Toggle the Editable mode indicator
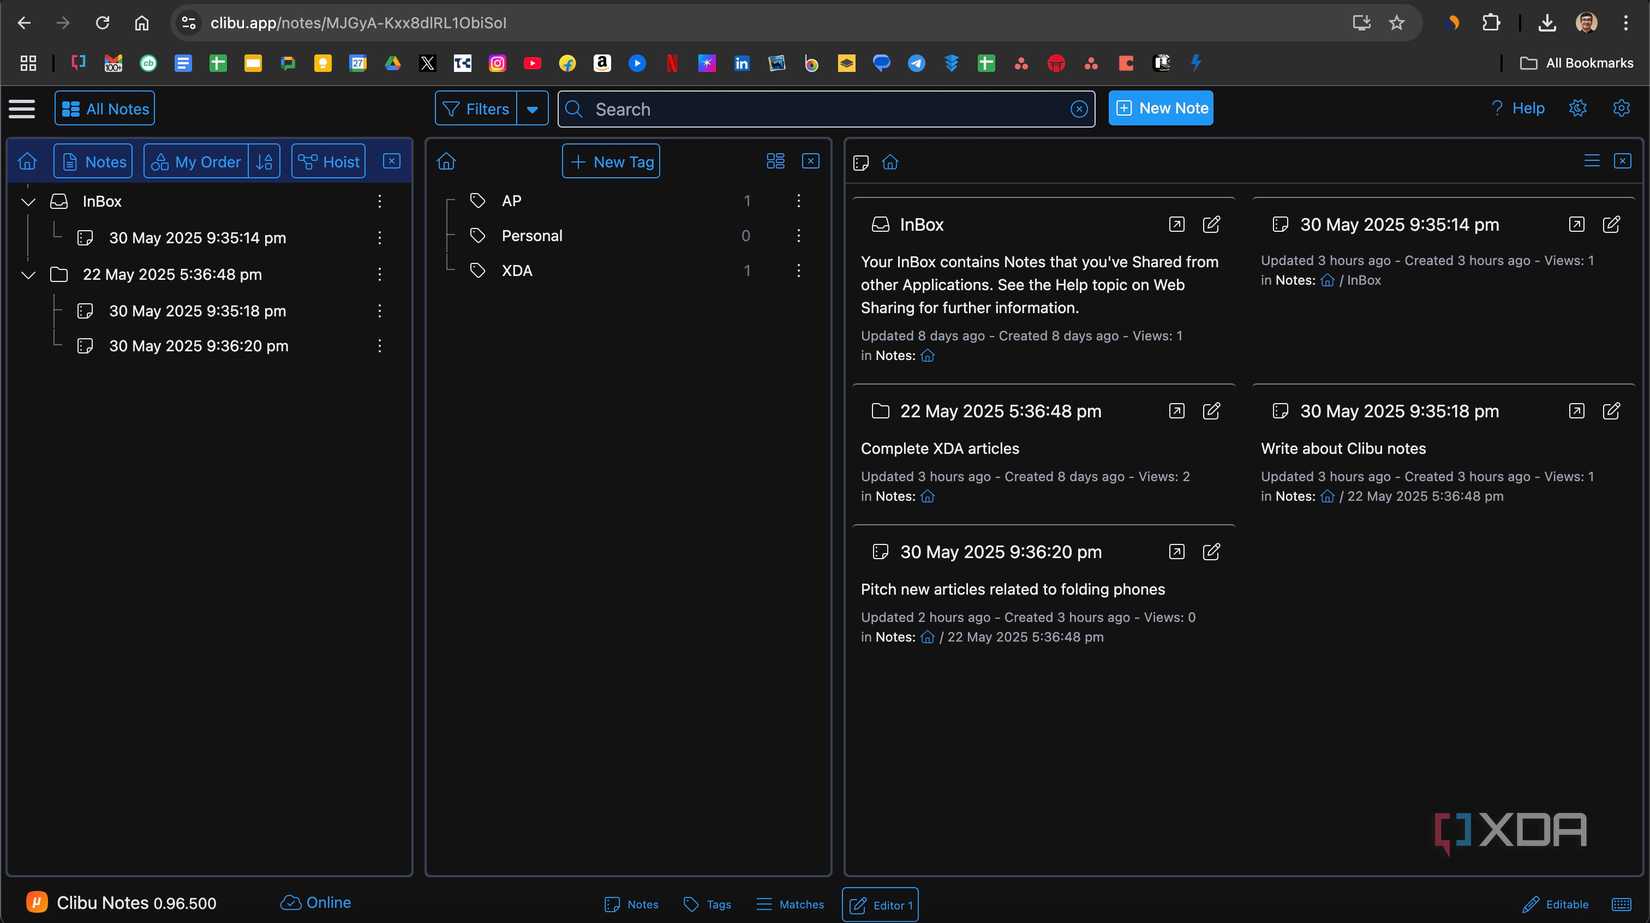Viewport: 1650px width, 923px height. click(x=1555, y=904)
